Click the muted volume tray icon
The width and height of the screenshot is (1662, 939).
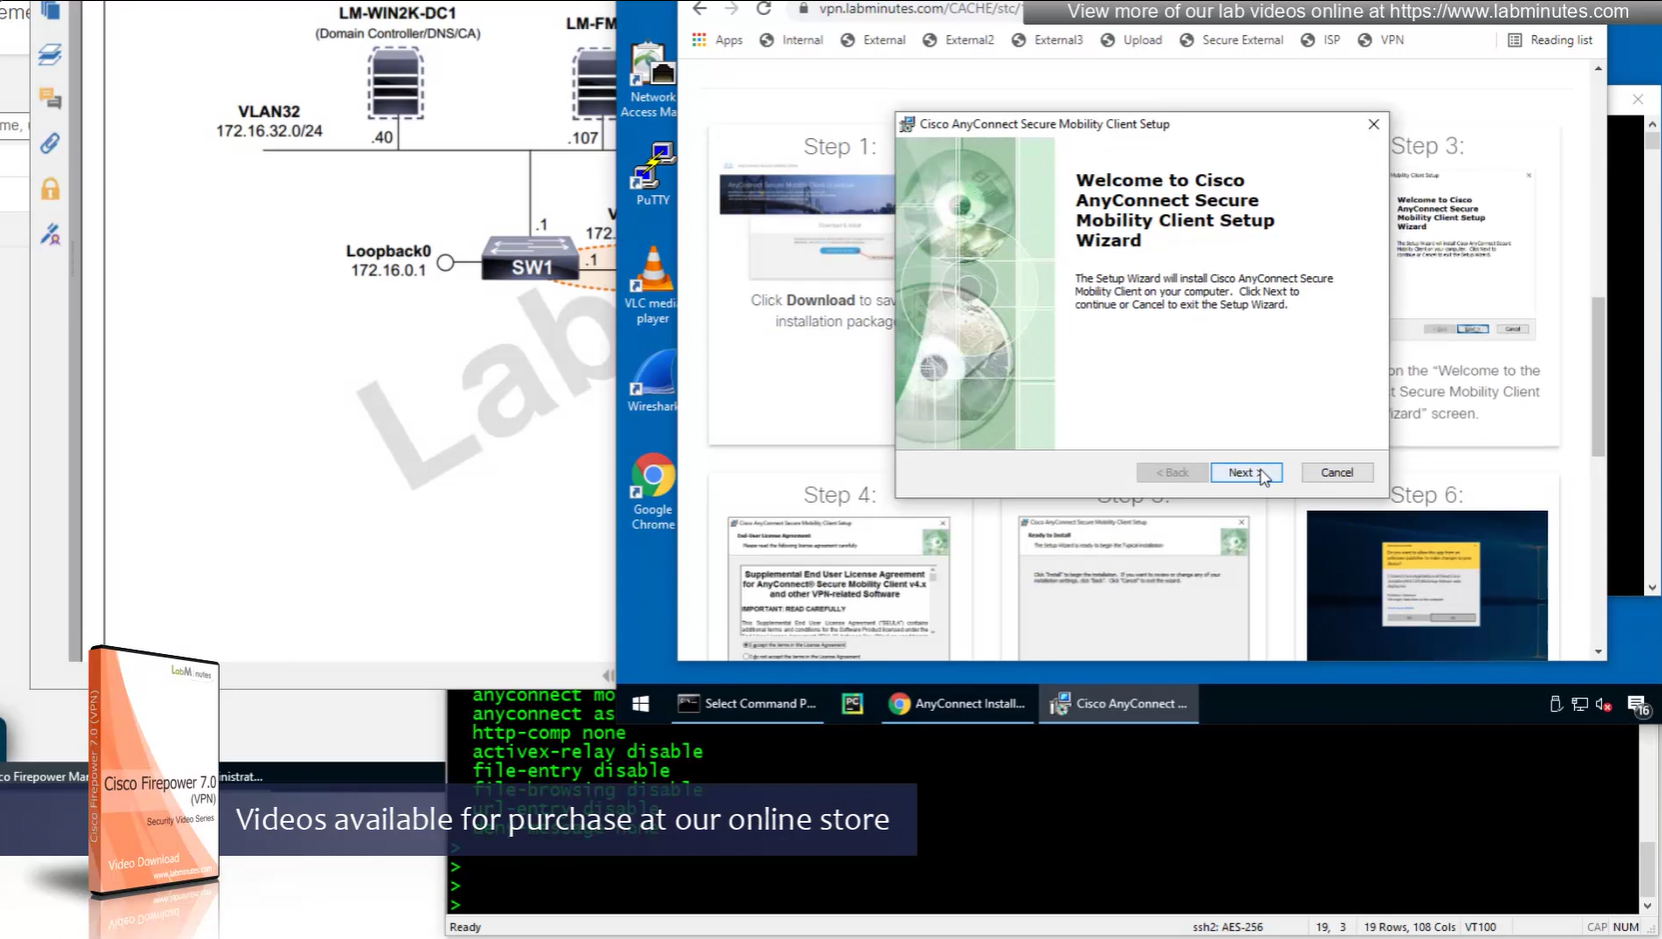1603,705
